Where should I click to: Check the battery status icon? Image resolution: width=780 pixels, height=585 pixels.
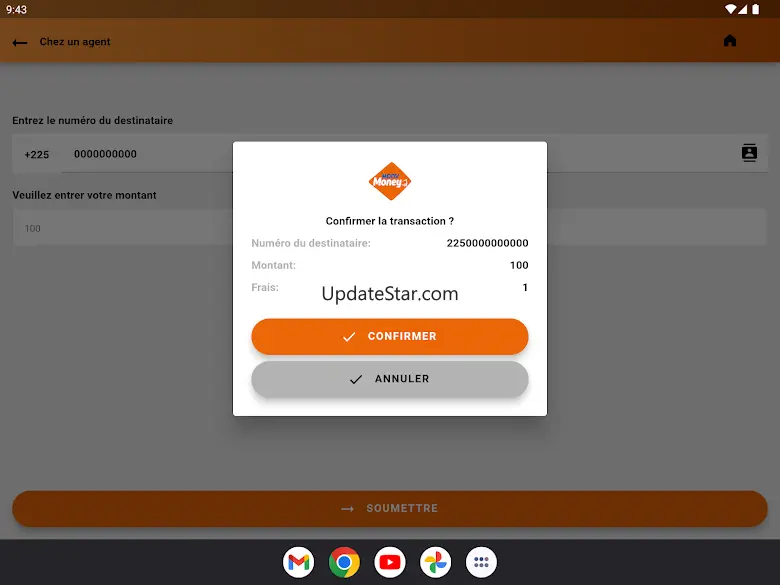[756, 9]
